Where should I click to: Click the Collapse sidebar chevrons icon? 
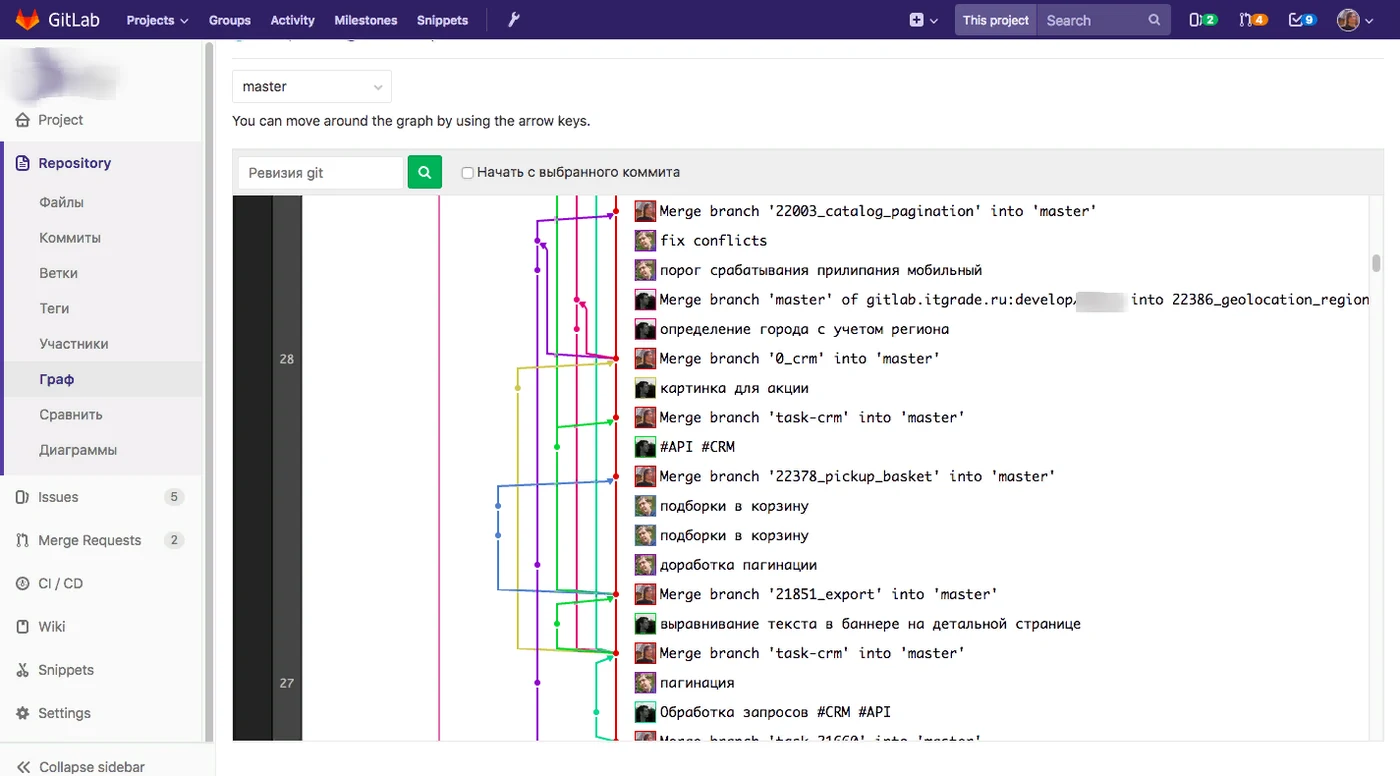[x=22, y=767]
